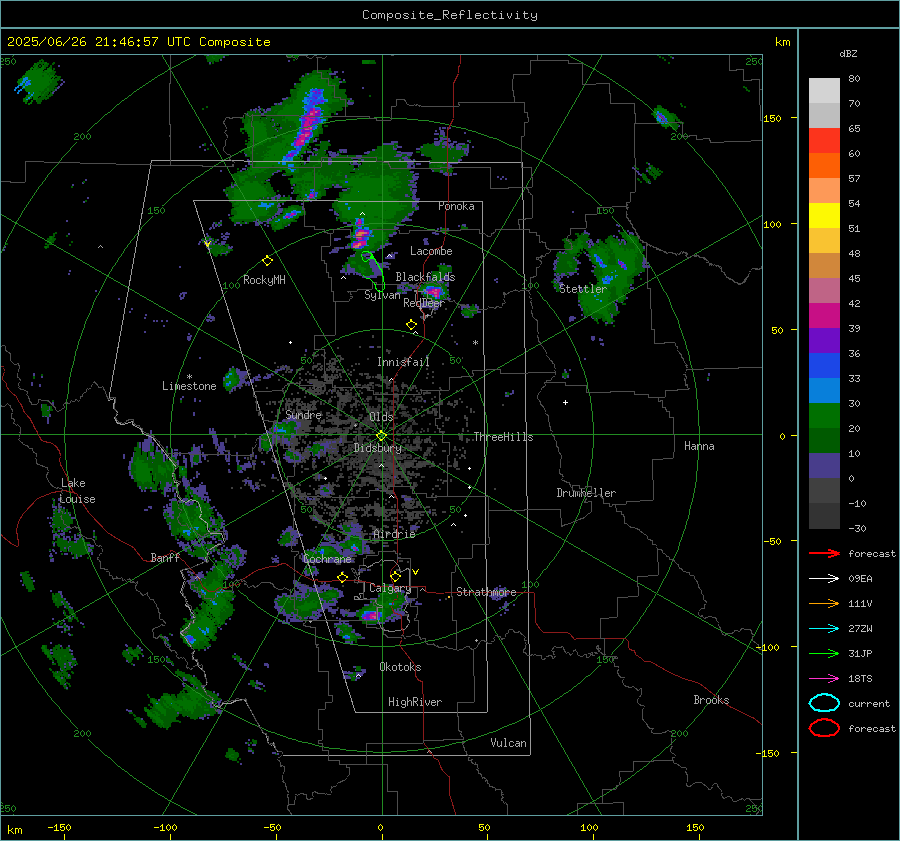
Task: Click the Stettler city label
Action: pos(583,289)
